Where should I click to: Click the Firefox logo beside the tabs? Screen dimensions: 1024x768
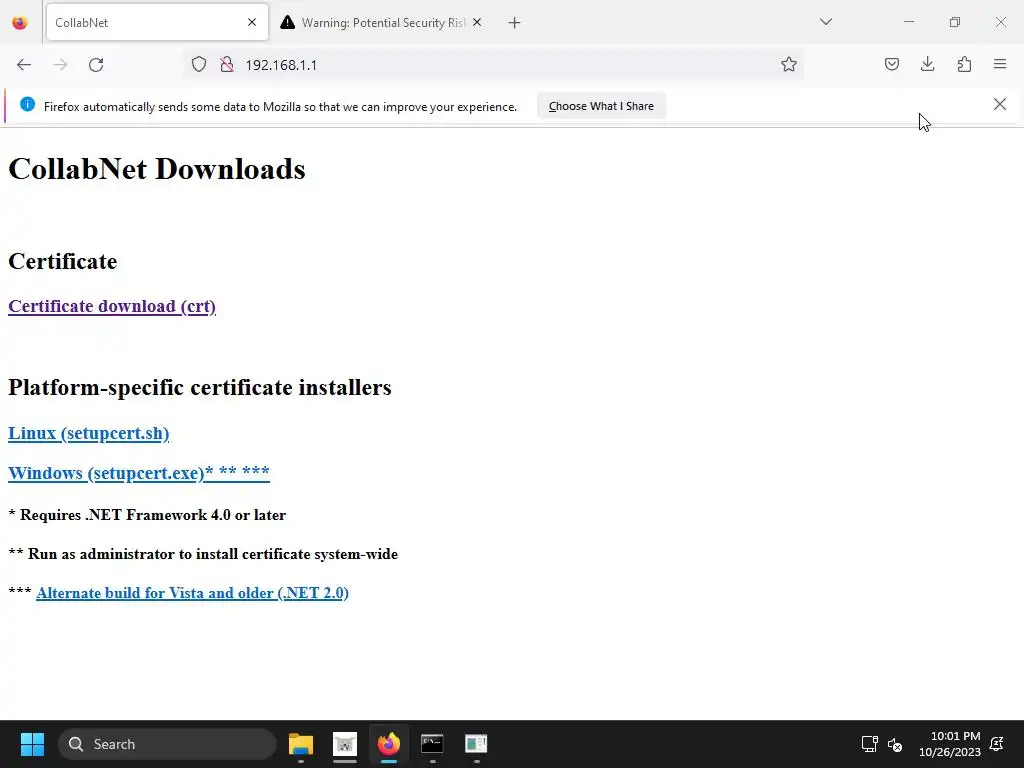[20, 23]
